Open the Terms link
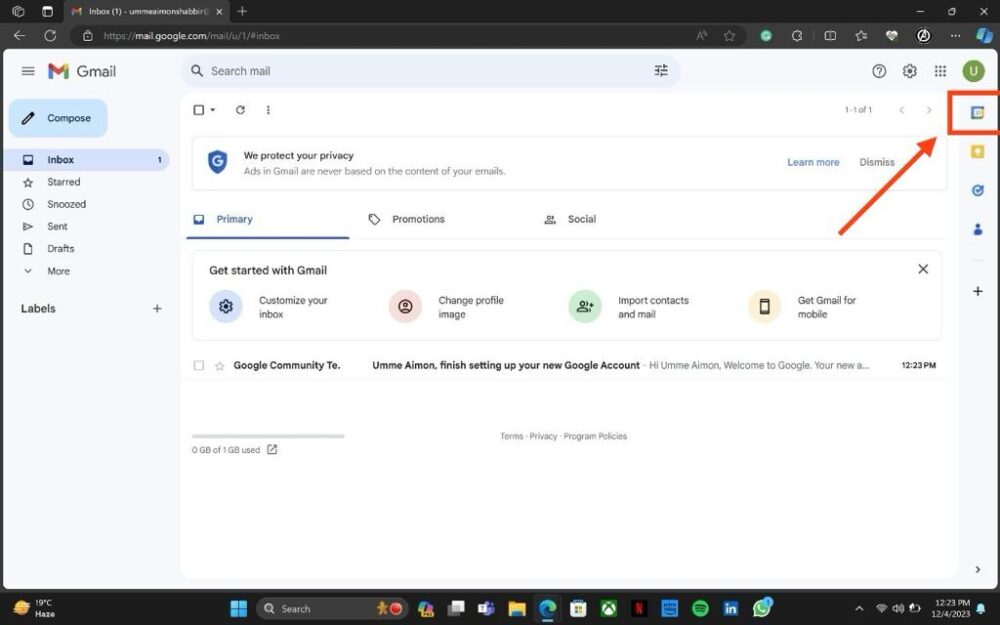Viewport: 1000px width, 625px height. (x=511, y=436)
